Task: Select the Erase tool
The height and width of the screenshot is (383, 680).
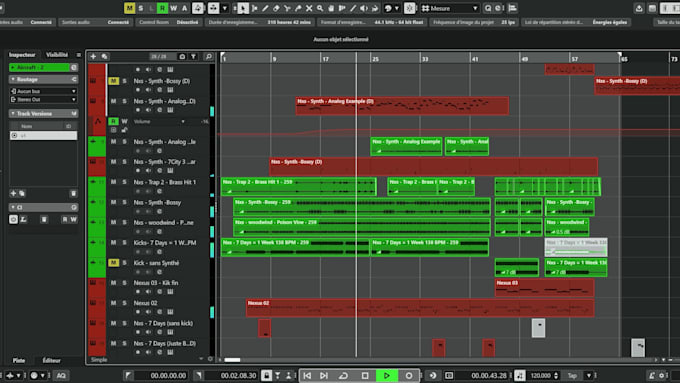Action: [276, 8]
